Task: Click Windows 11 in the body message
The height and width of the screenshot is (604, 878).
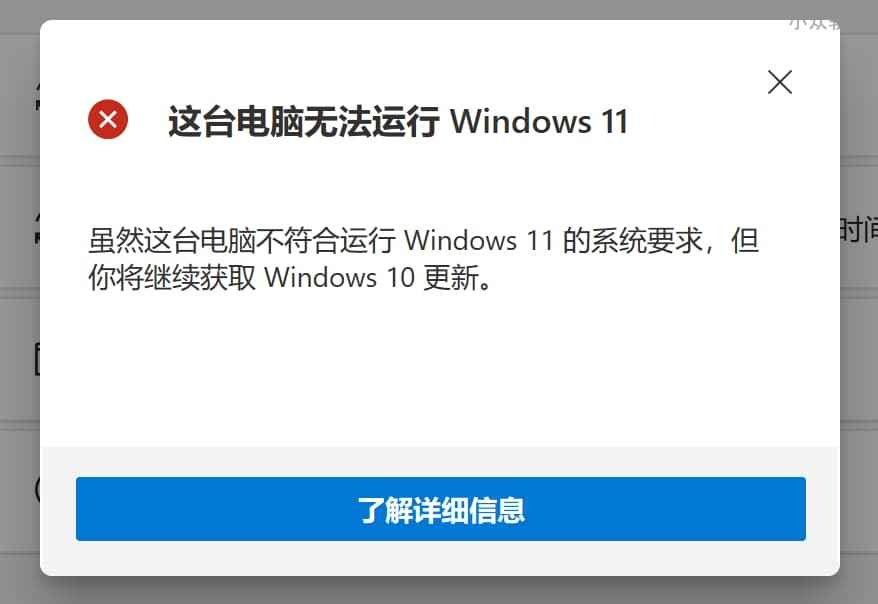Action: coord(479,241)
